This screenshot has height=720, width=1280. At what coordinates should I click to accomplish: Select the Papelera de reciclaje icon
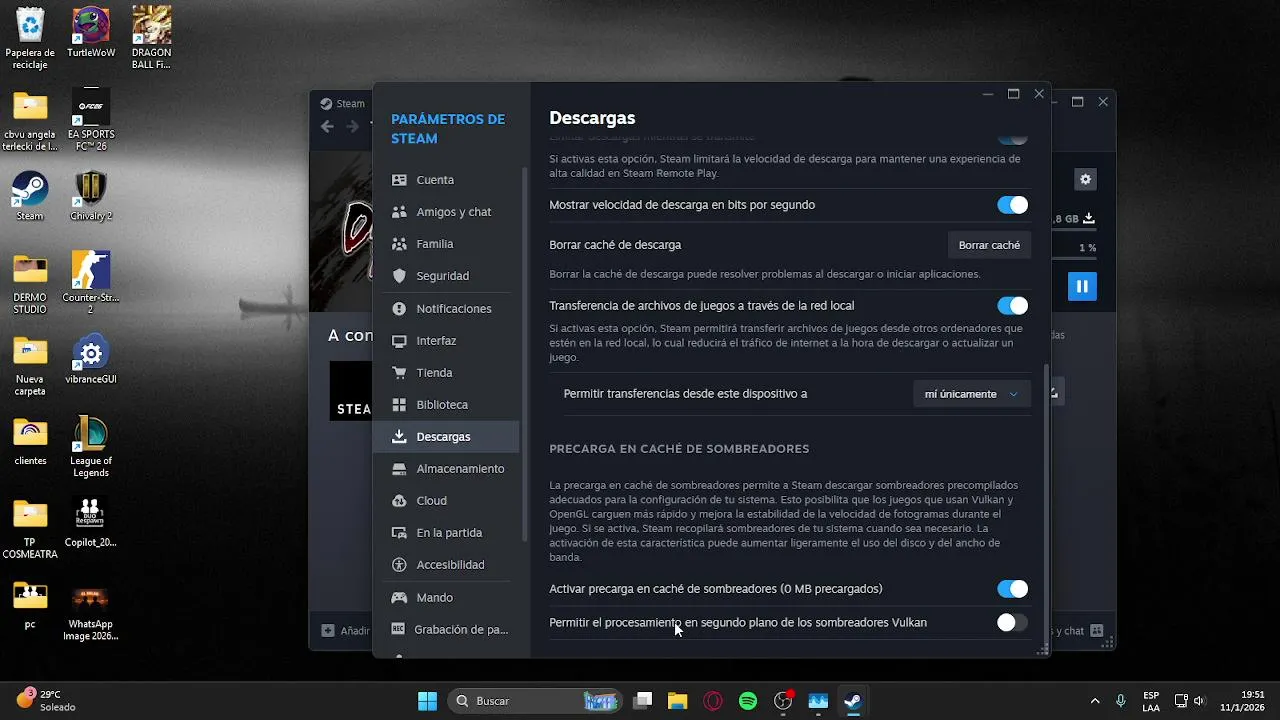[30, 38]
